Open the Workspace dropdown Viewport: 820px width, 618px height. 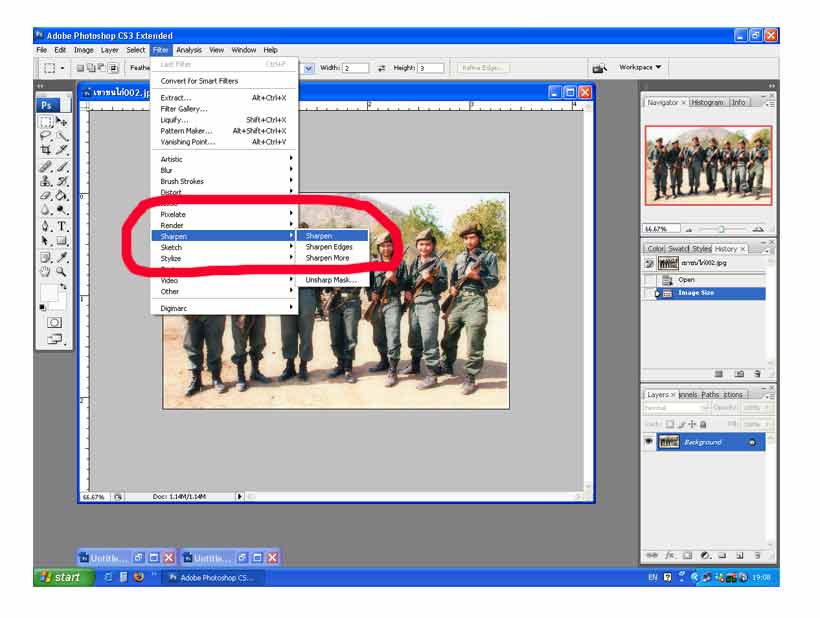[x=640, y=68]
